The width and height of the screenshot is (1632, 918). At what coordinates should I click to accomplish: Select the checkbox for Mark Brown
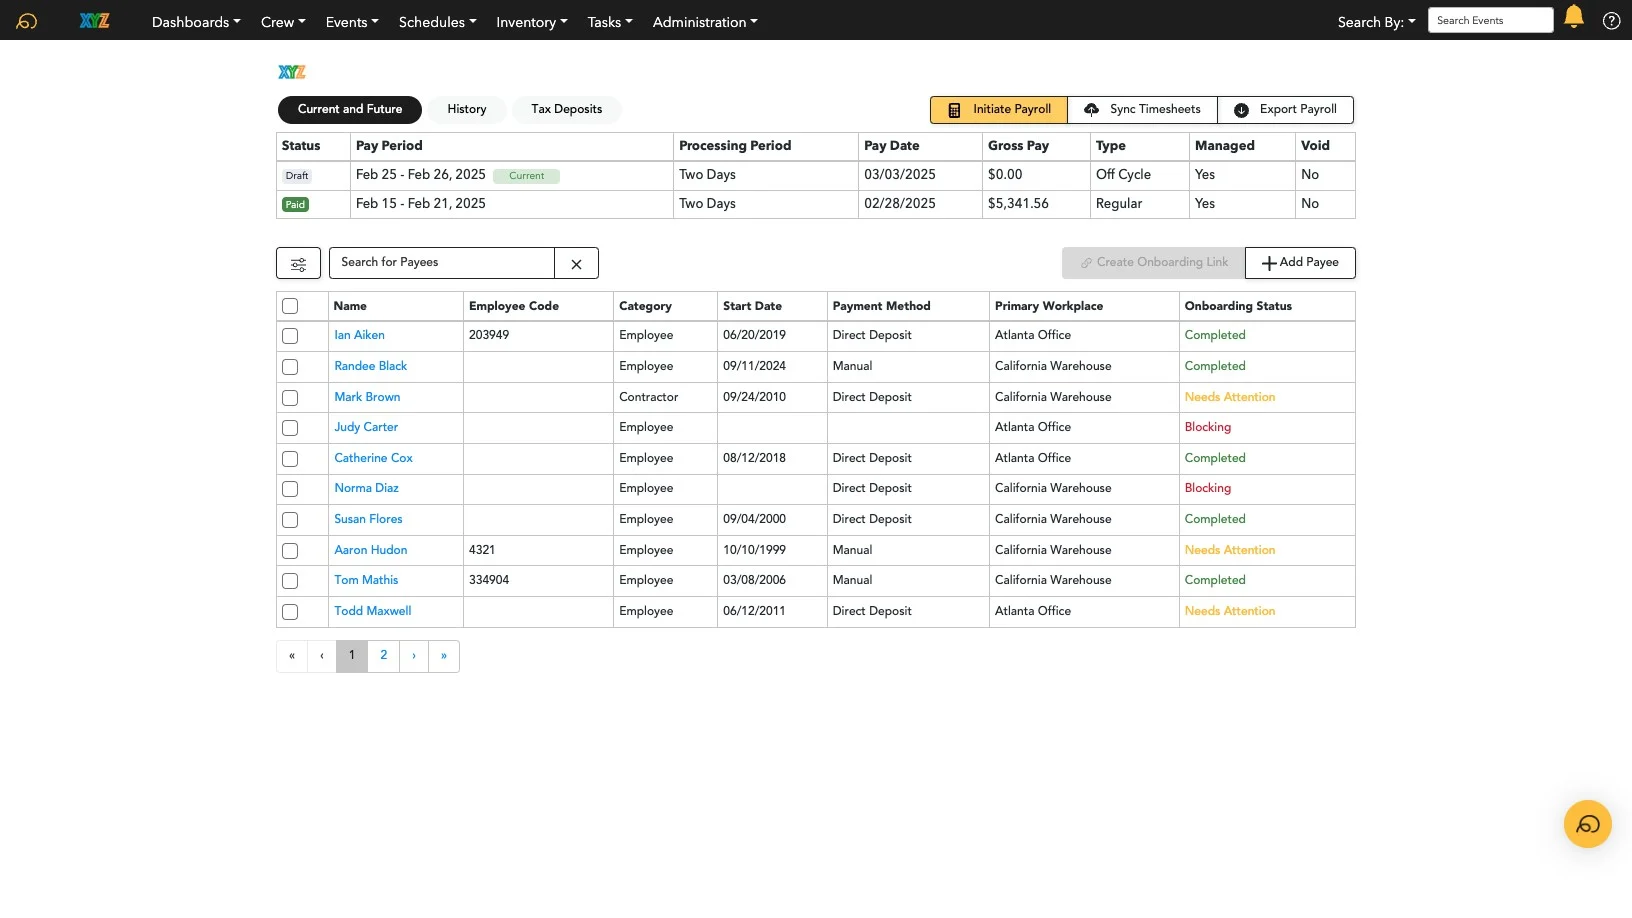tap(290, 398)
